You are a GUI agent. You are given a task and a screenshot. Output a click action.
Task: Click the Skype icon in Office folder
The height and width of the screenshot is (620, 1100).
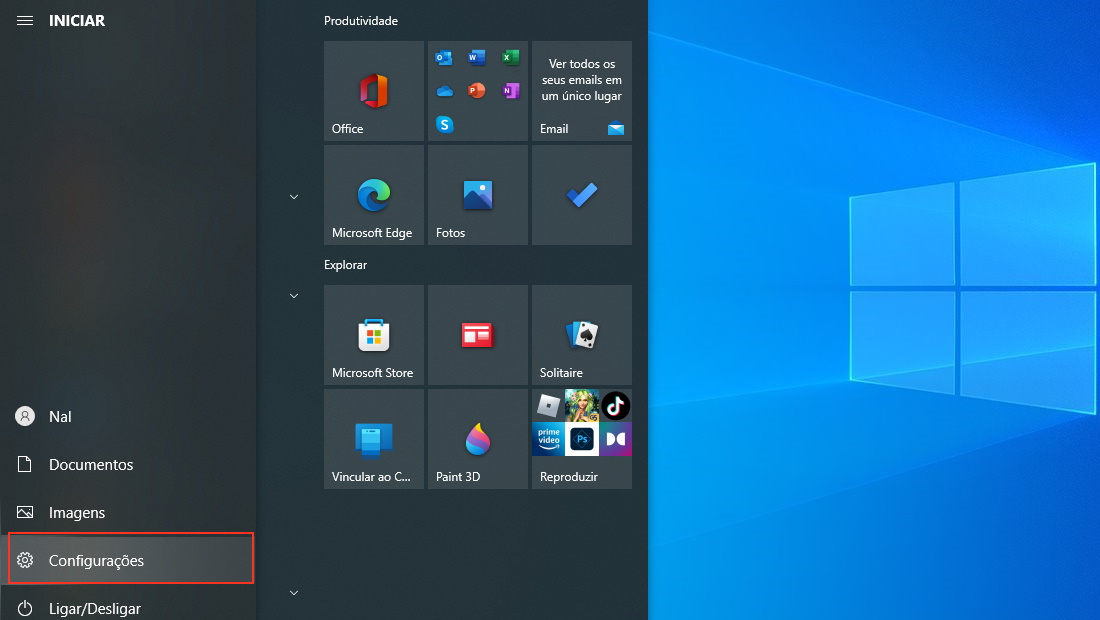[445, 124]
